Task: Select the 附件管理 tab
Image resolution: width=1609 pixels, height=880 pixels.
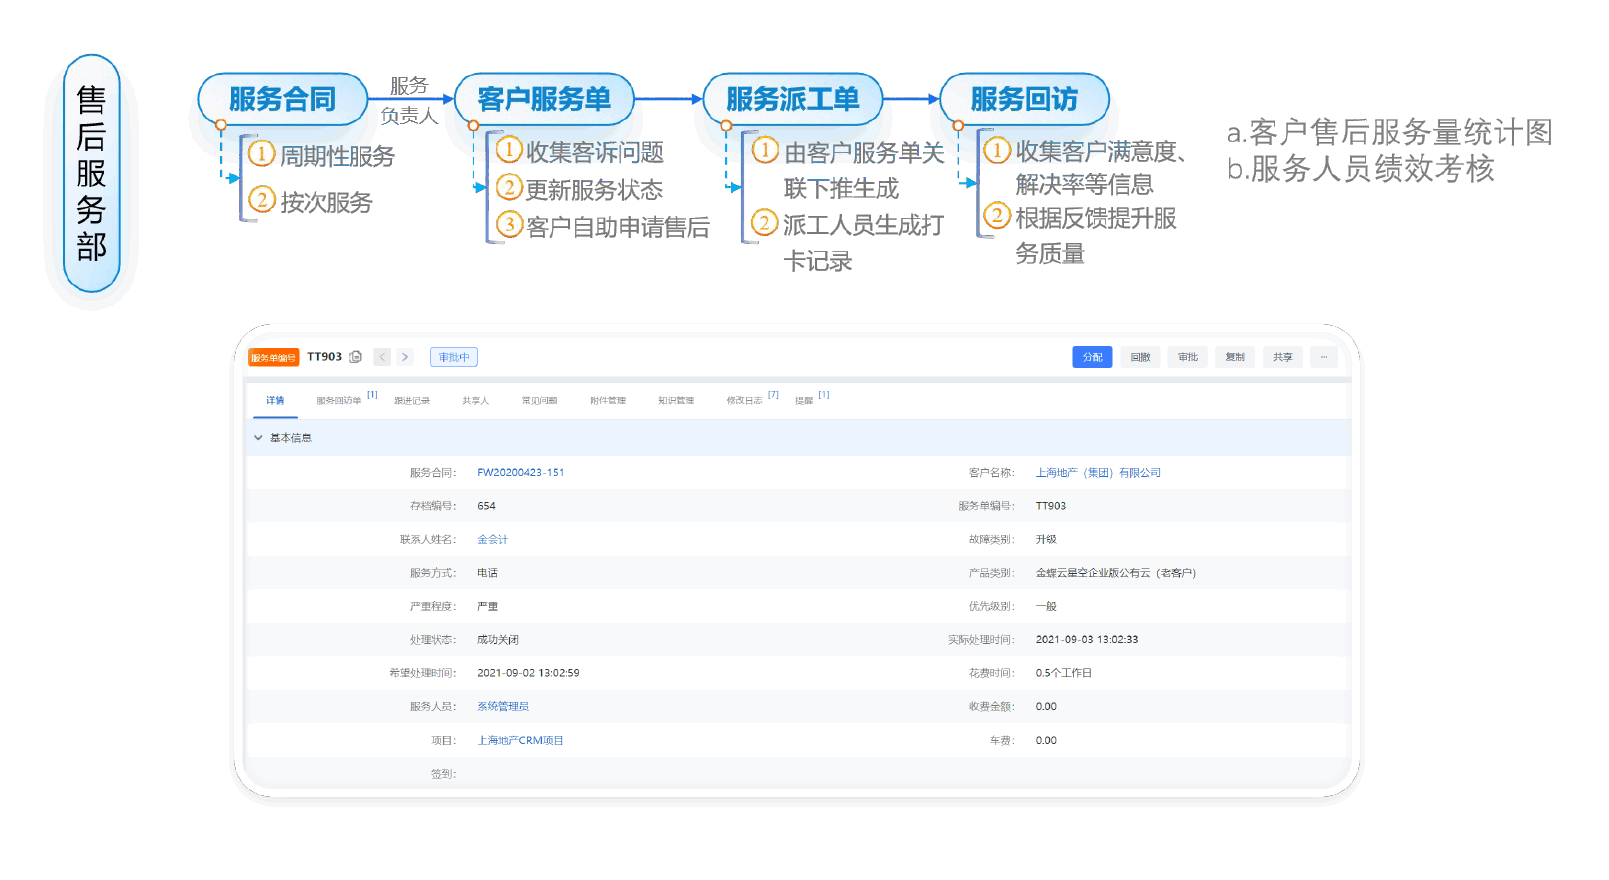Action: [x=608, y=401]
